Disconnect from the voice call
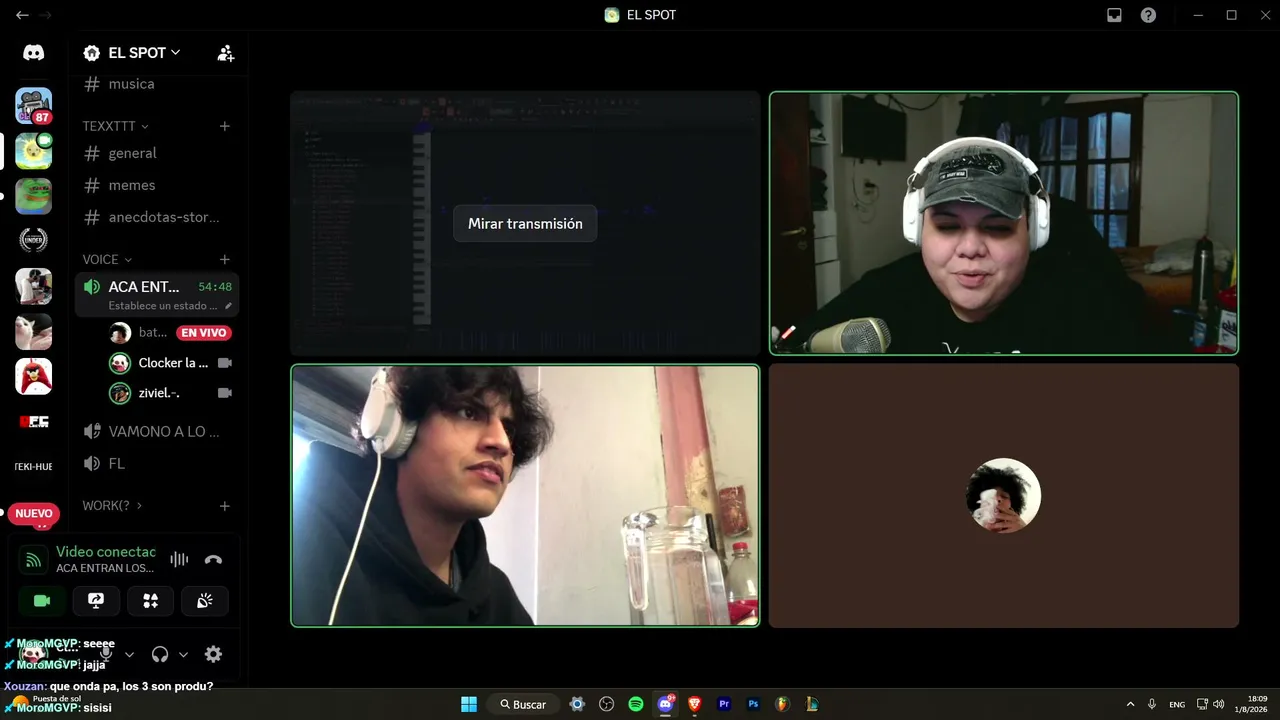This screenshot has height=720, width=1280. (213, 560)
